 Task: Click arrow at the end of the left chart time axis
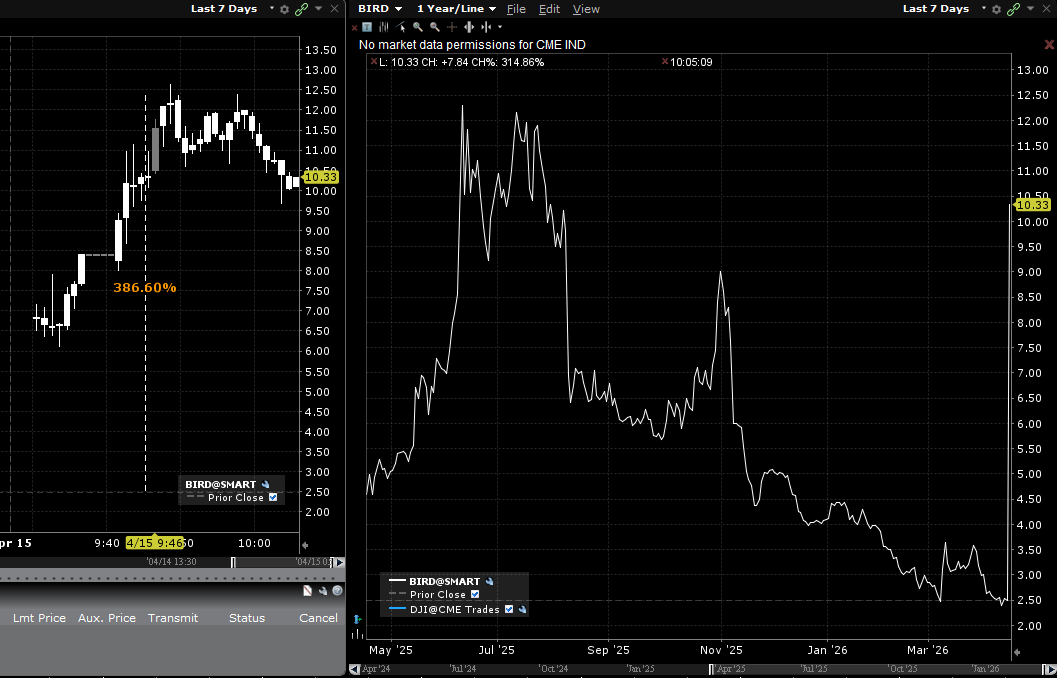click(x=305, y=545)
